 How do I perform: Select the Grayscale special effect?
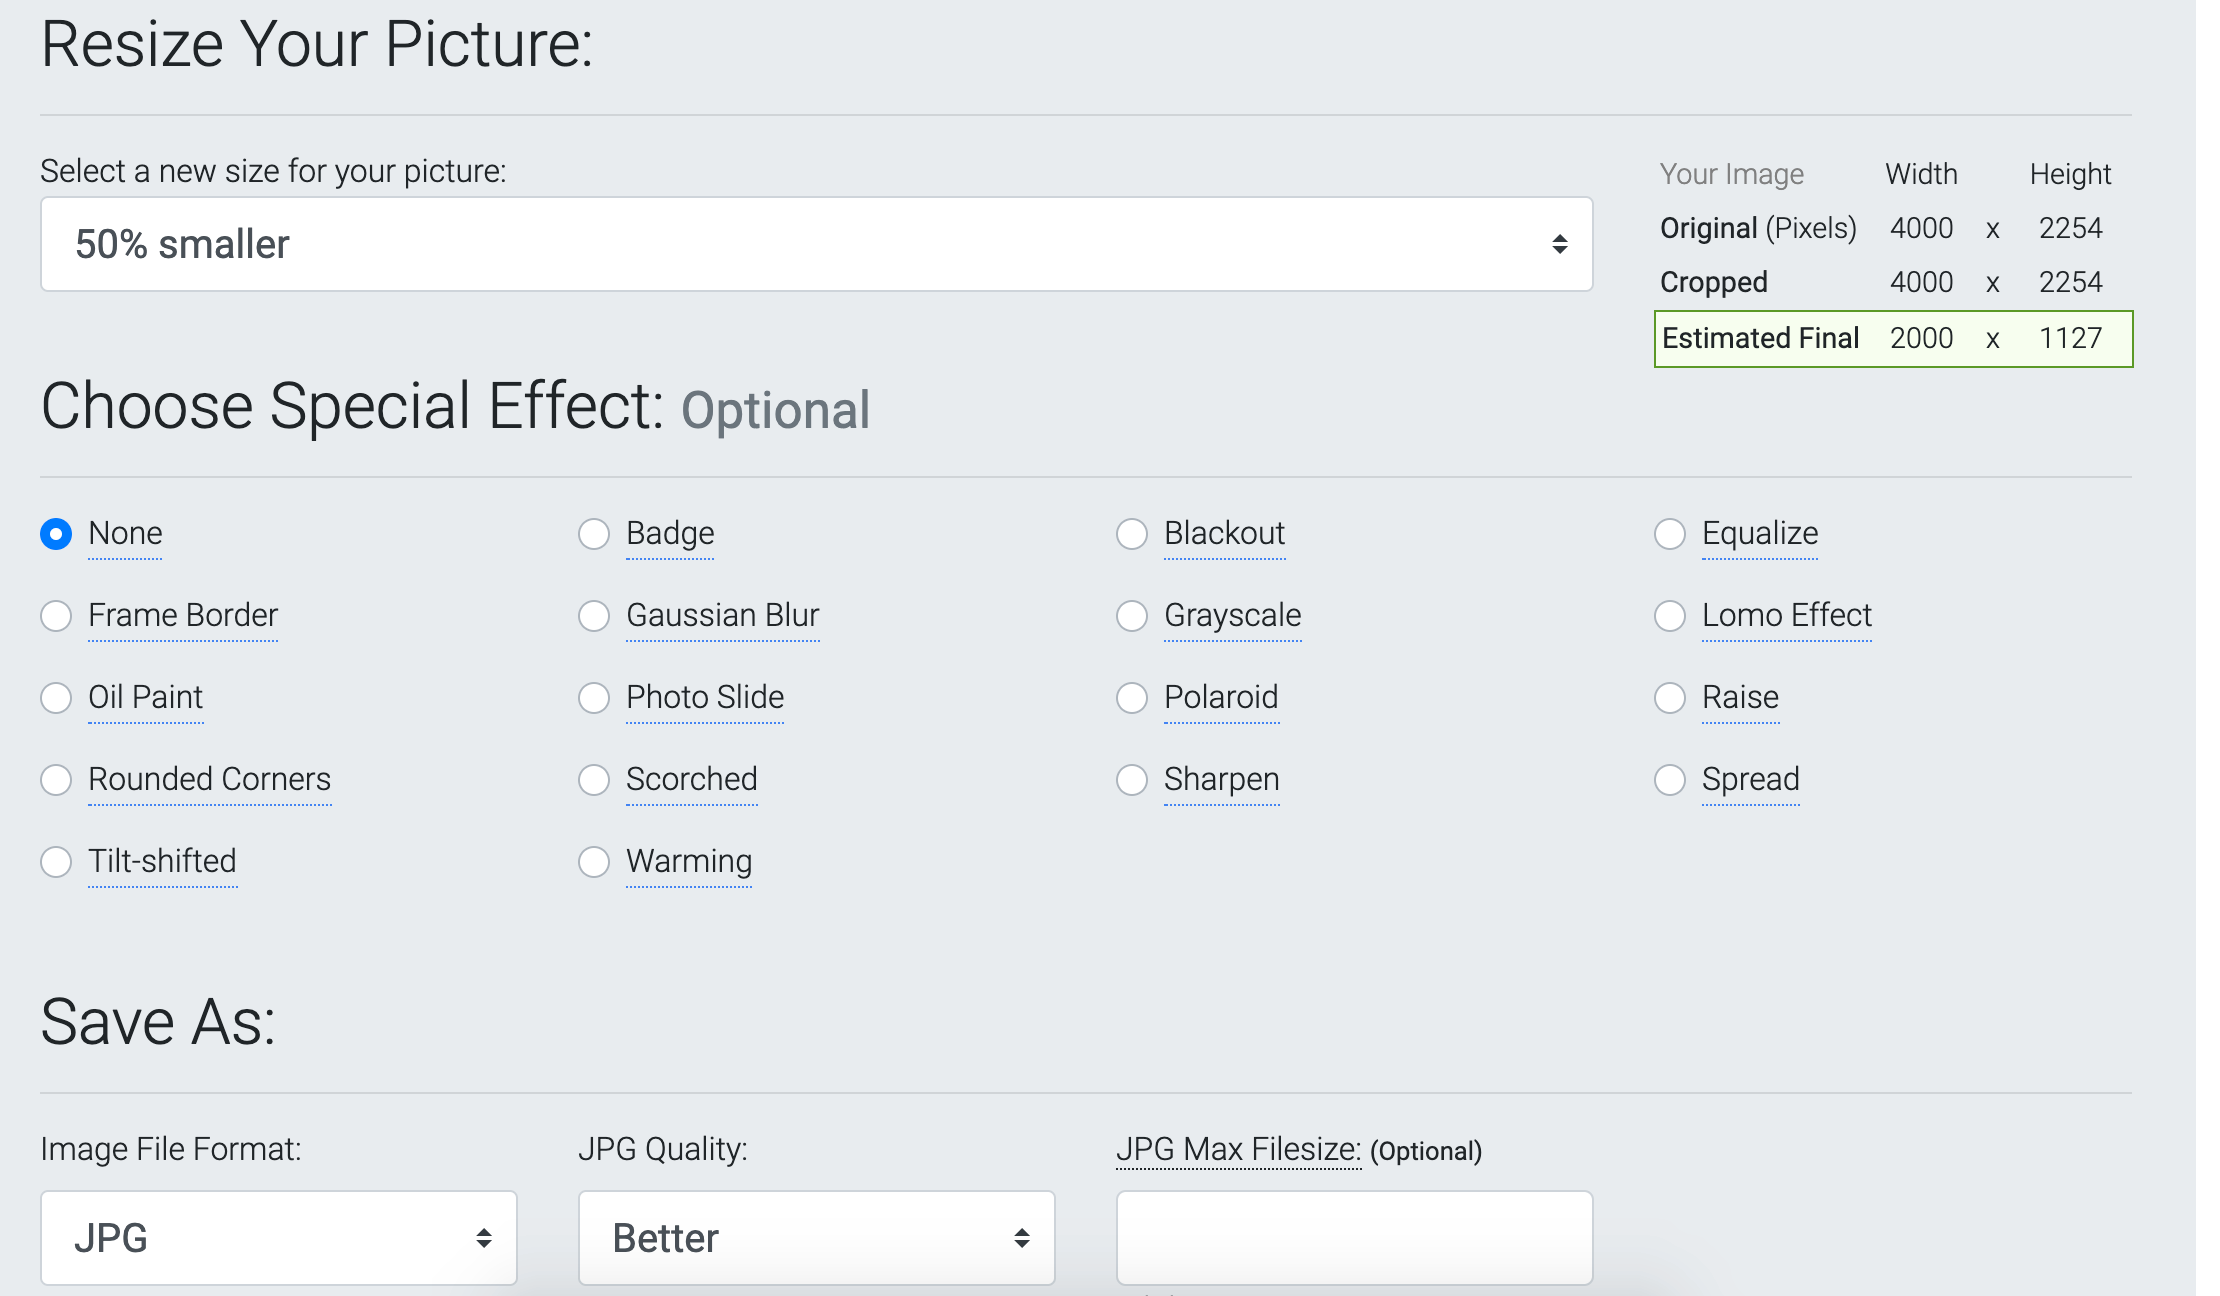pyautogui.click(x=1133, y=616)
